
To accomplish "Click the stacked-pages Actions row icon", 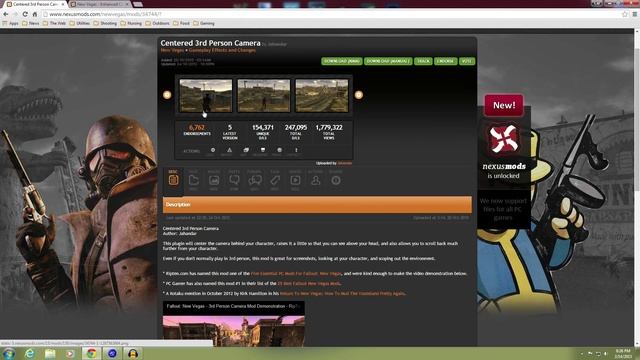I will tap(246, 150).
